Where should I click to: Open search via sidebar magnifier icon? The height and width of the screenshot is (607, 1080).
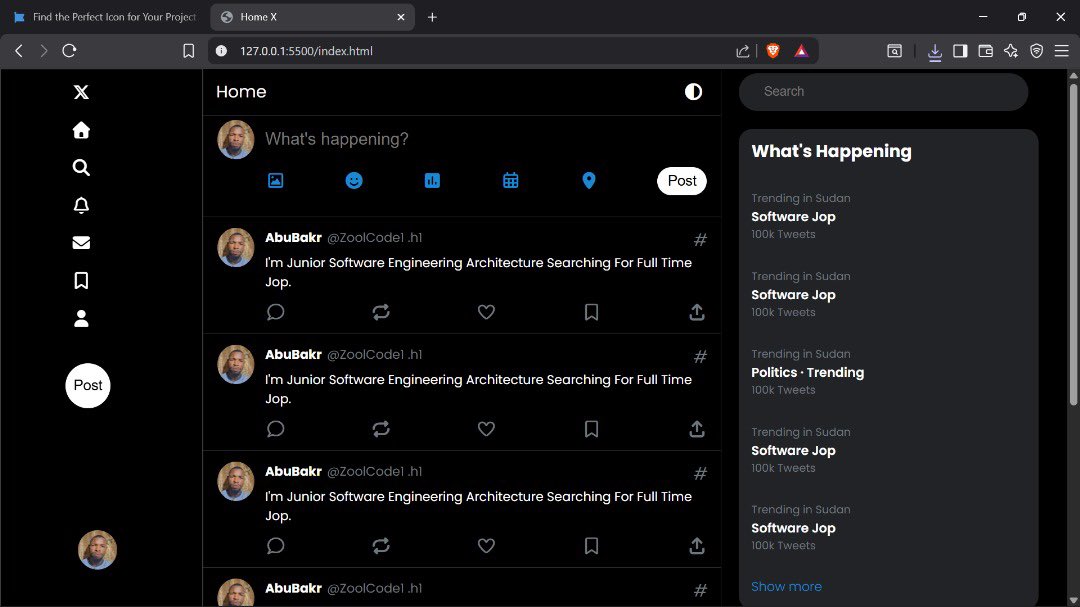pyautogui.click(x=81, y=167)
